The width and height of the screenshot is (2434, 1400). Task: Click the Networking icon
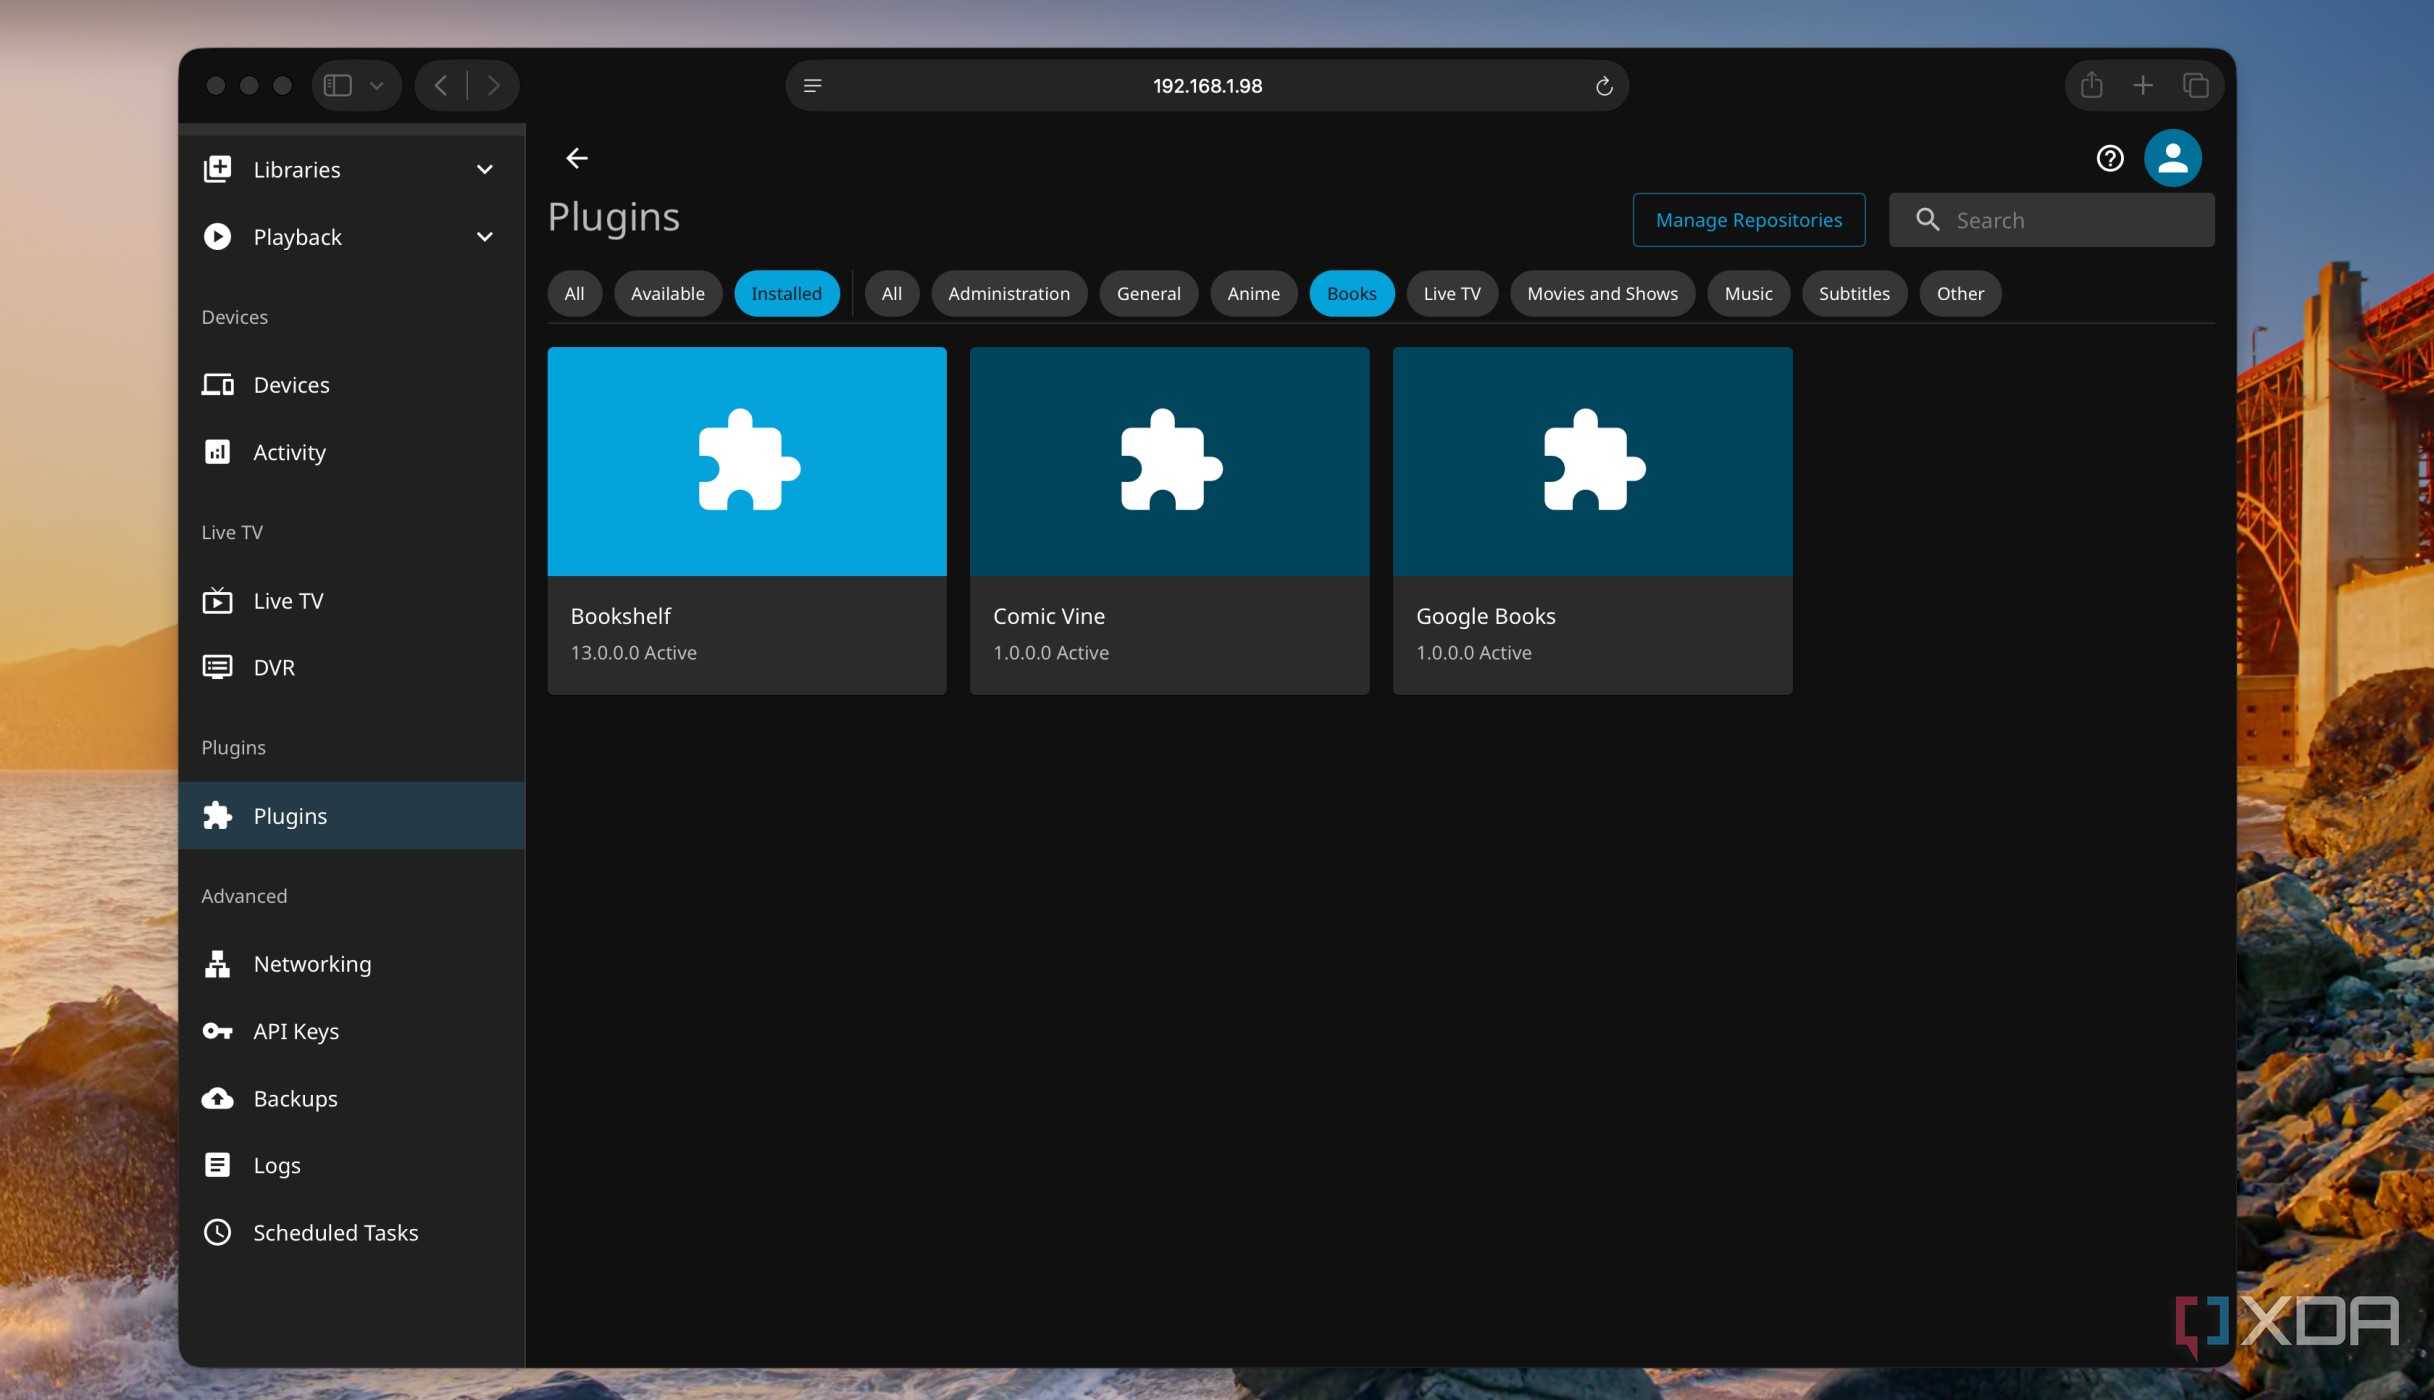click(217, 963)
